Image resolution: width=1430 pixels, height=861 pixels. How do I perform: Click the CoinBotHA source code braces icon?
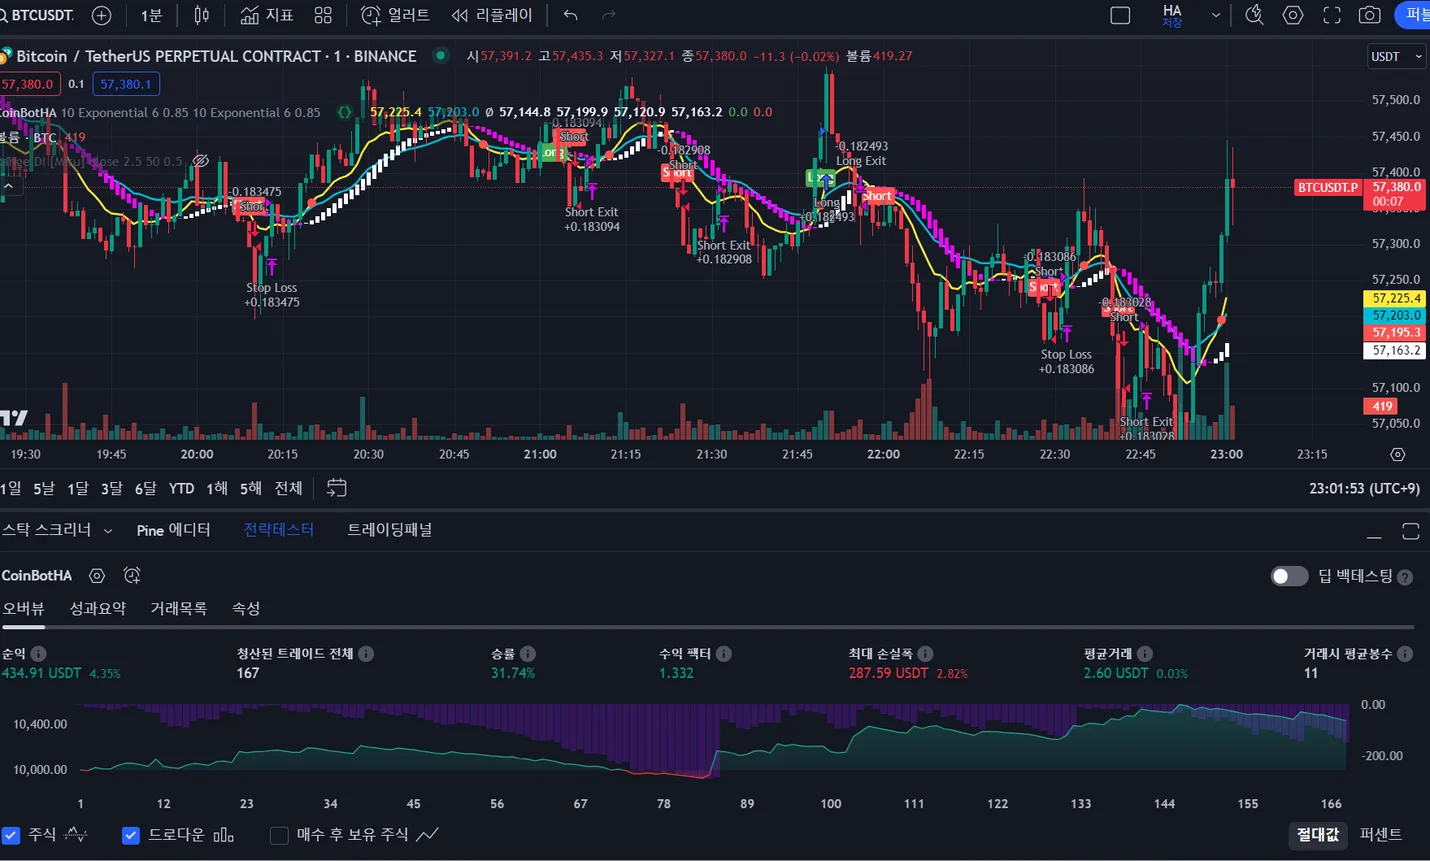click(x=345, y=112)
